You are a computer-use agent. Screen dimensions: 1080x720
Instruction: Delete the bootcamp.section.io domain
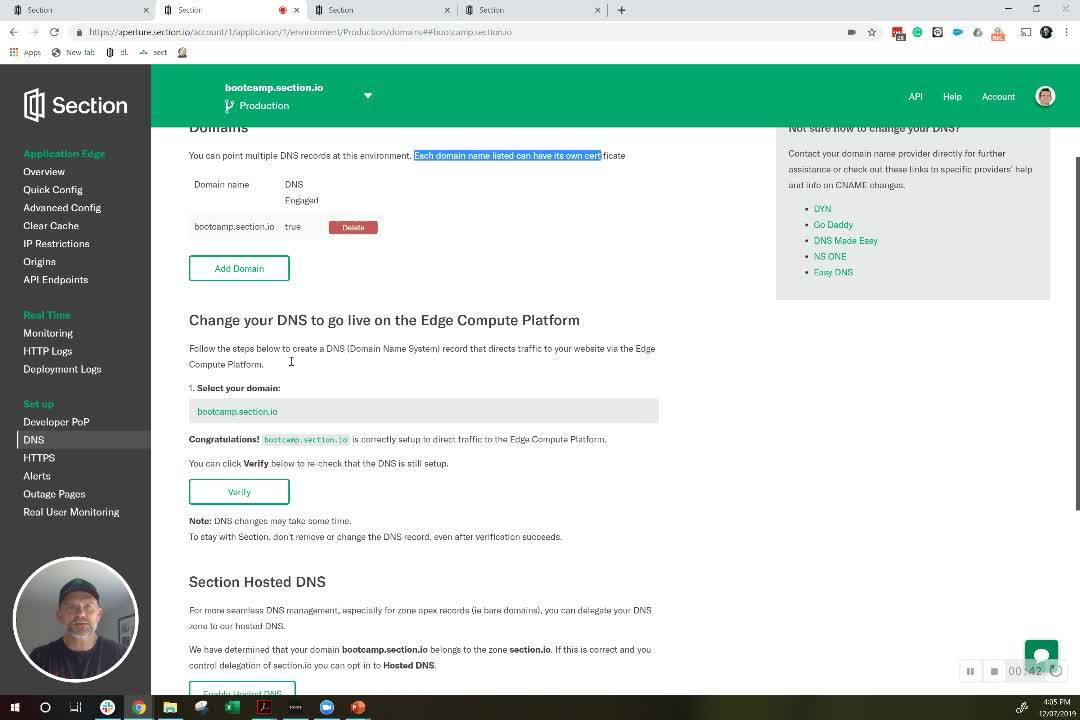click(353, 227)
